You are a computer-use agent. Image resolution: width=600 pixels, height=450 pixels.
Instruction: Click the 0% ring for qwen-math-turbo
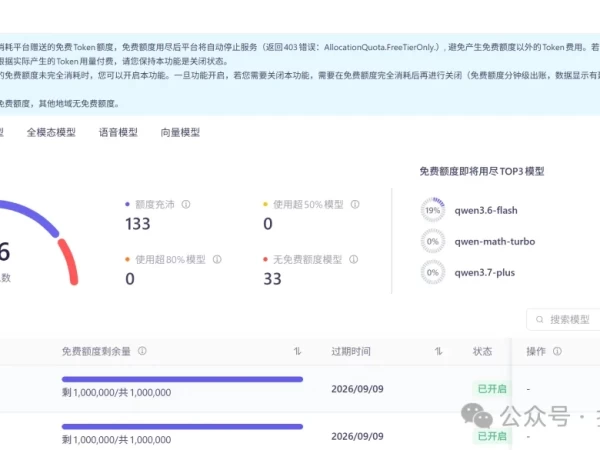coord(433,241)
